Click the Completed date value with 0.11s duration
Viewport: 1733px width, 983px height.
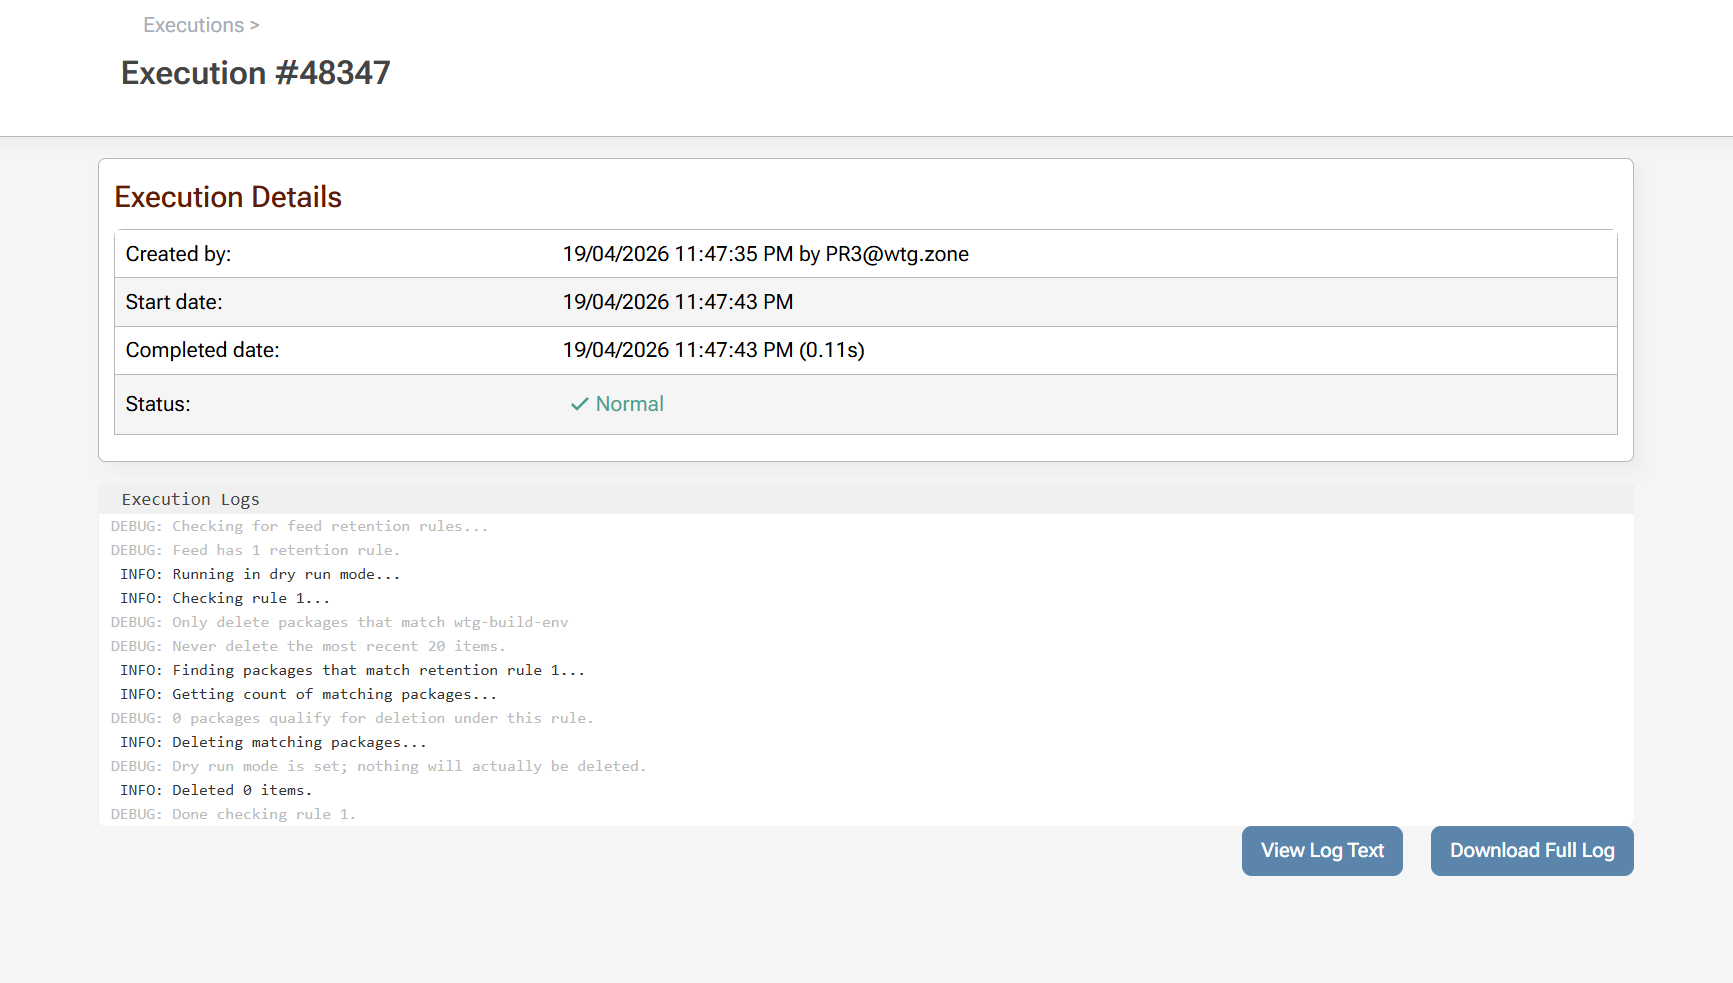coord(713,350)
